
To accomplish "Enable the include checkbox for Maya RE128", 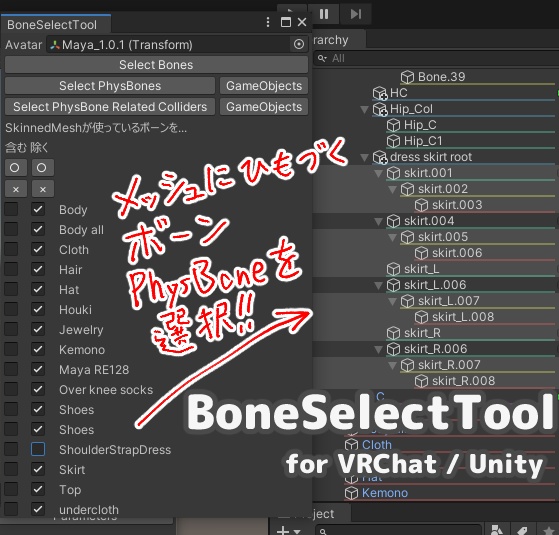I will pyautogui.click(x=11, y=369).
